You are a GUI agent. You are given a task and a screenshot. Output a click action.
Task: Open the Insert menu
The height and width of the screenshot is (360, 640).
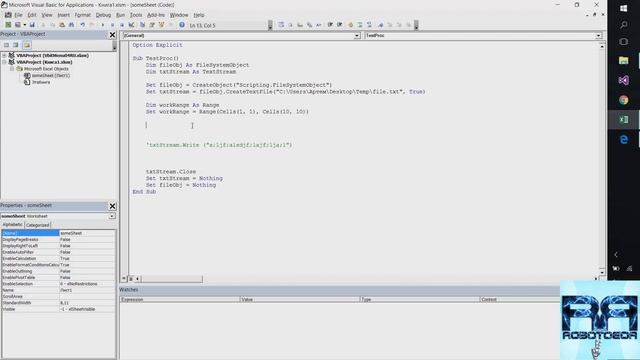(x=63, y=15)
